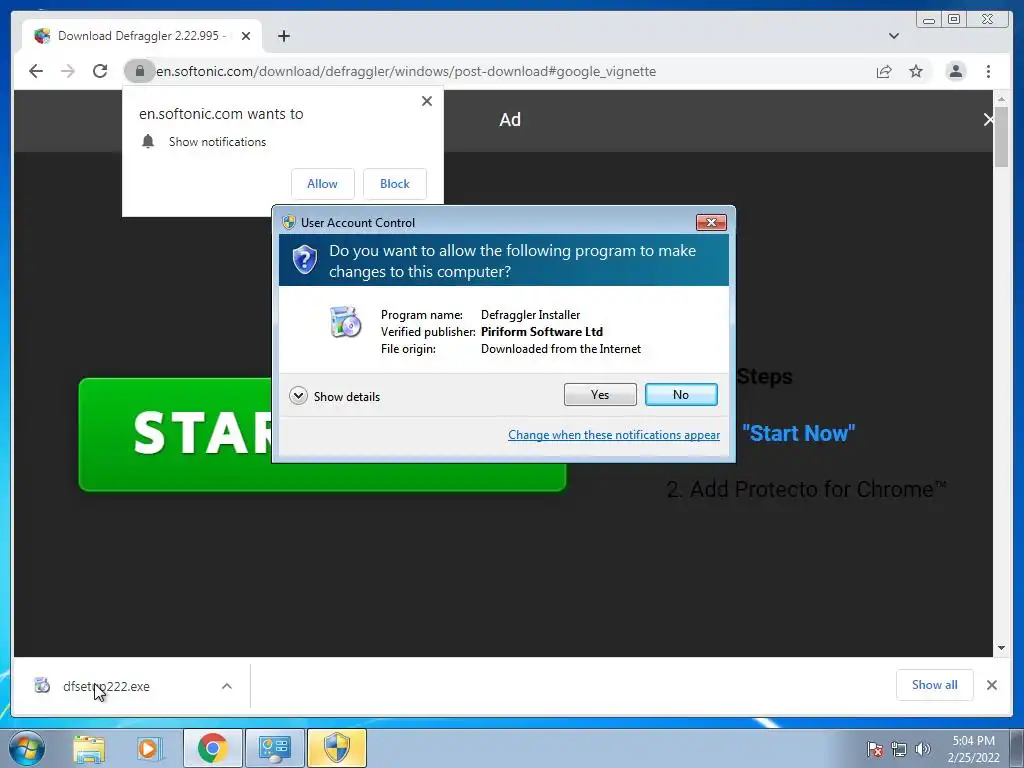Dismiss the notification permission popup
1024x768 pixels.
426,101
